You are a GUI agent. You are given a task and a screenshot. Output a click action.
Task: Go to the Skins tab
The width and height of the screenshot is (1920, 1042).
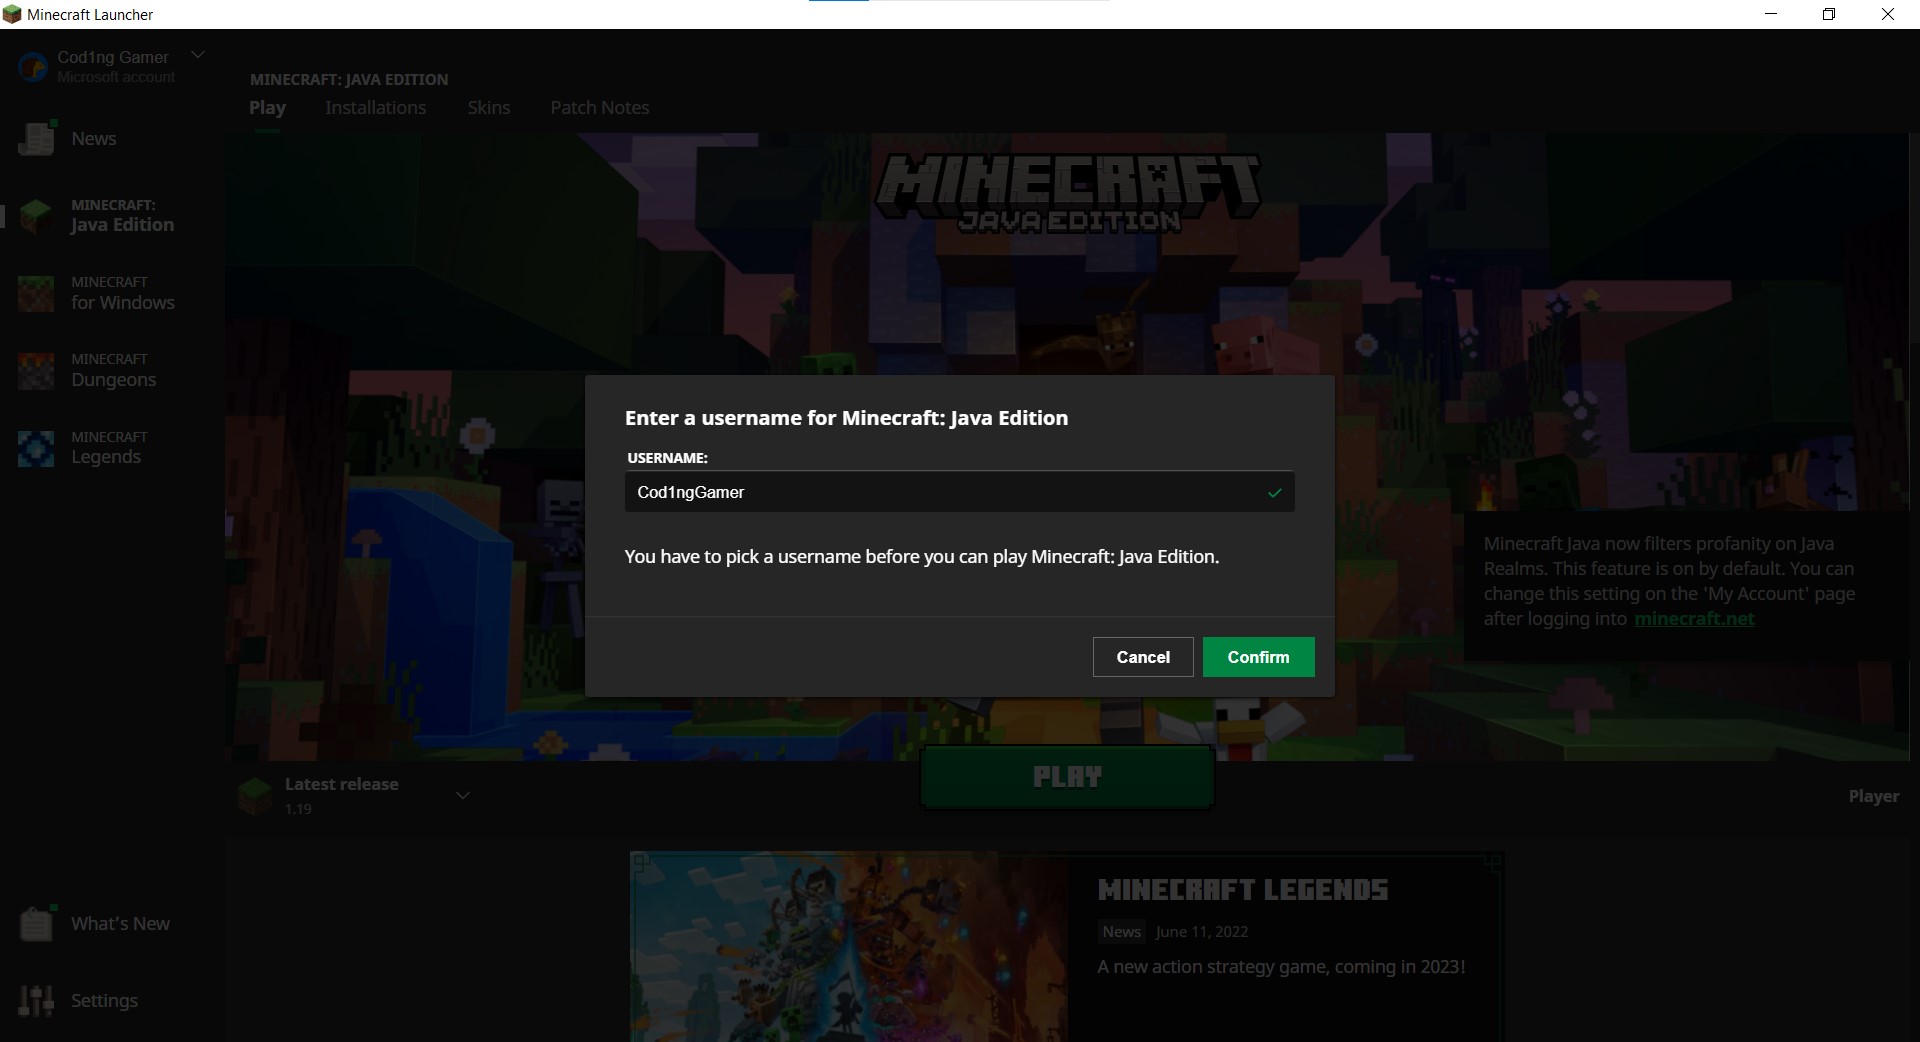coord(488,108)
